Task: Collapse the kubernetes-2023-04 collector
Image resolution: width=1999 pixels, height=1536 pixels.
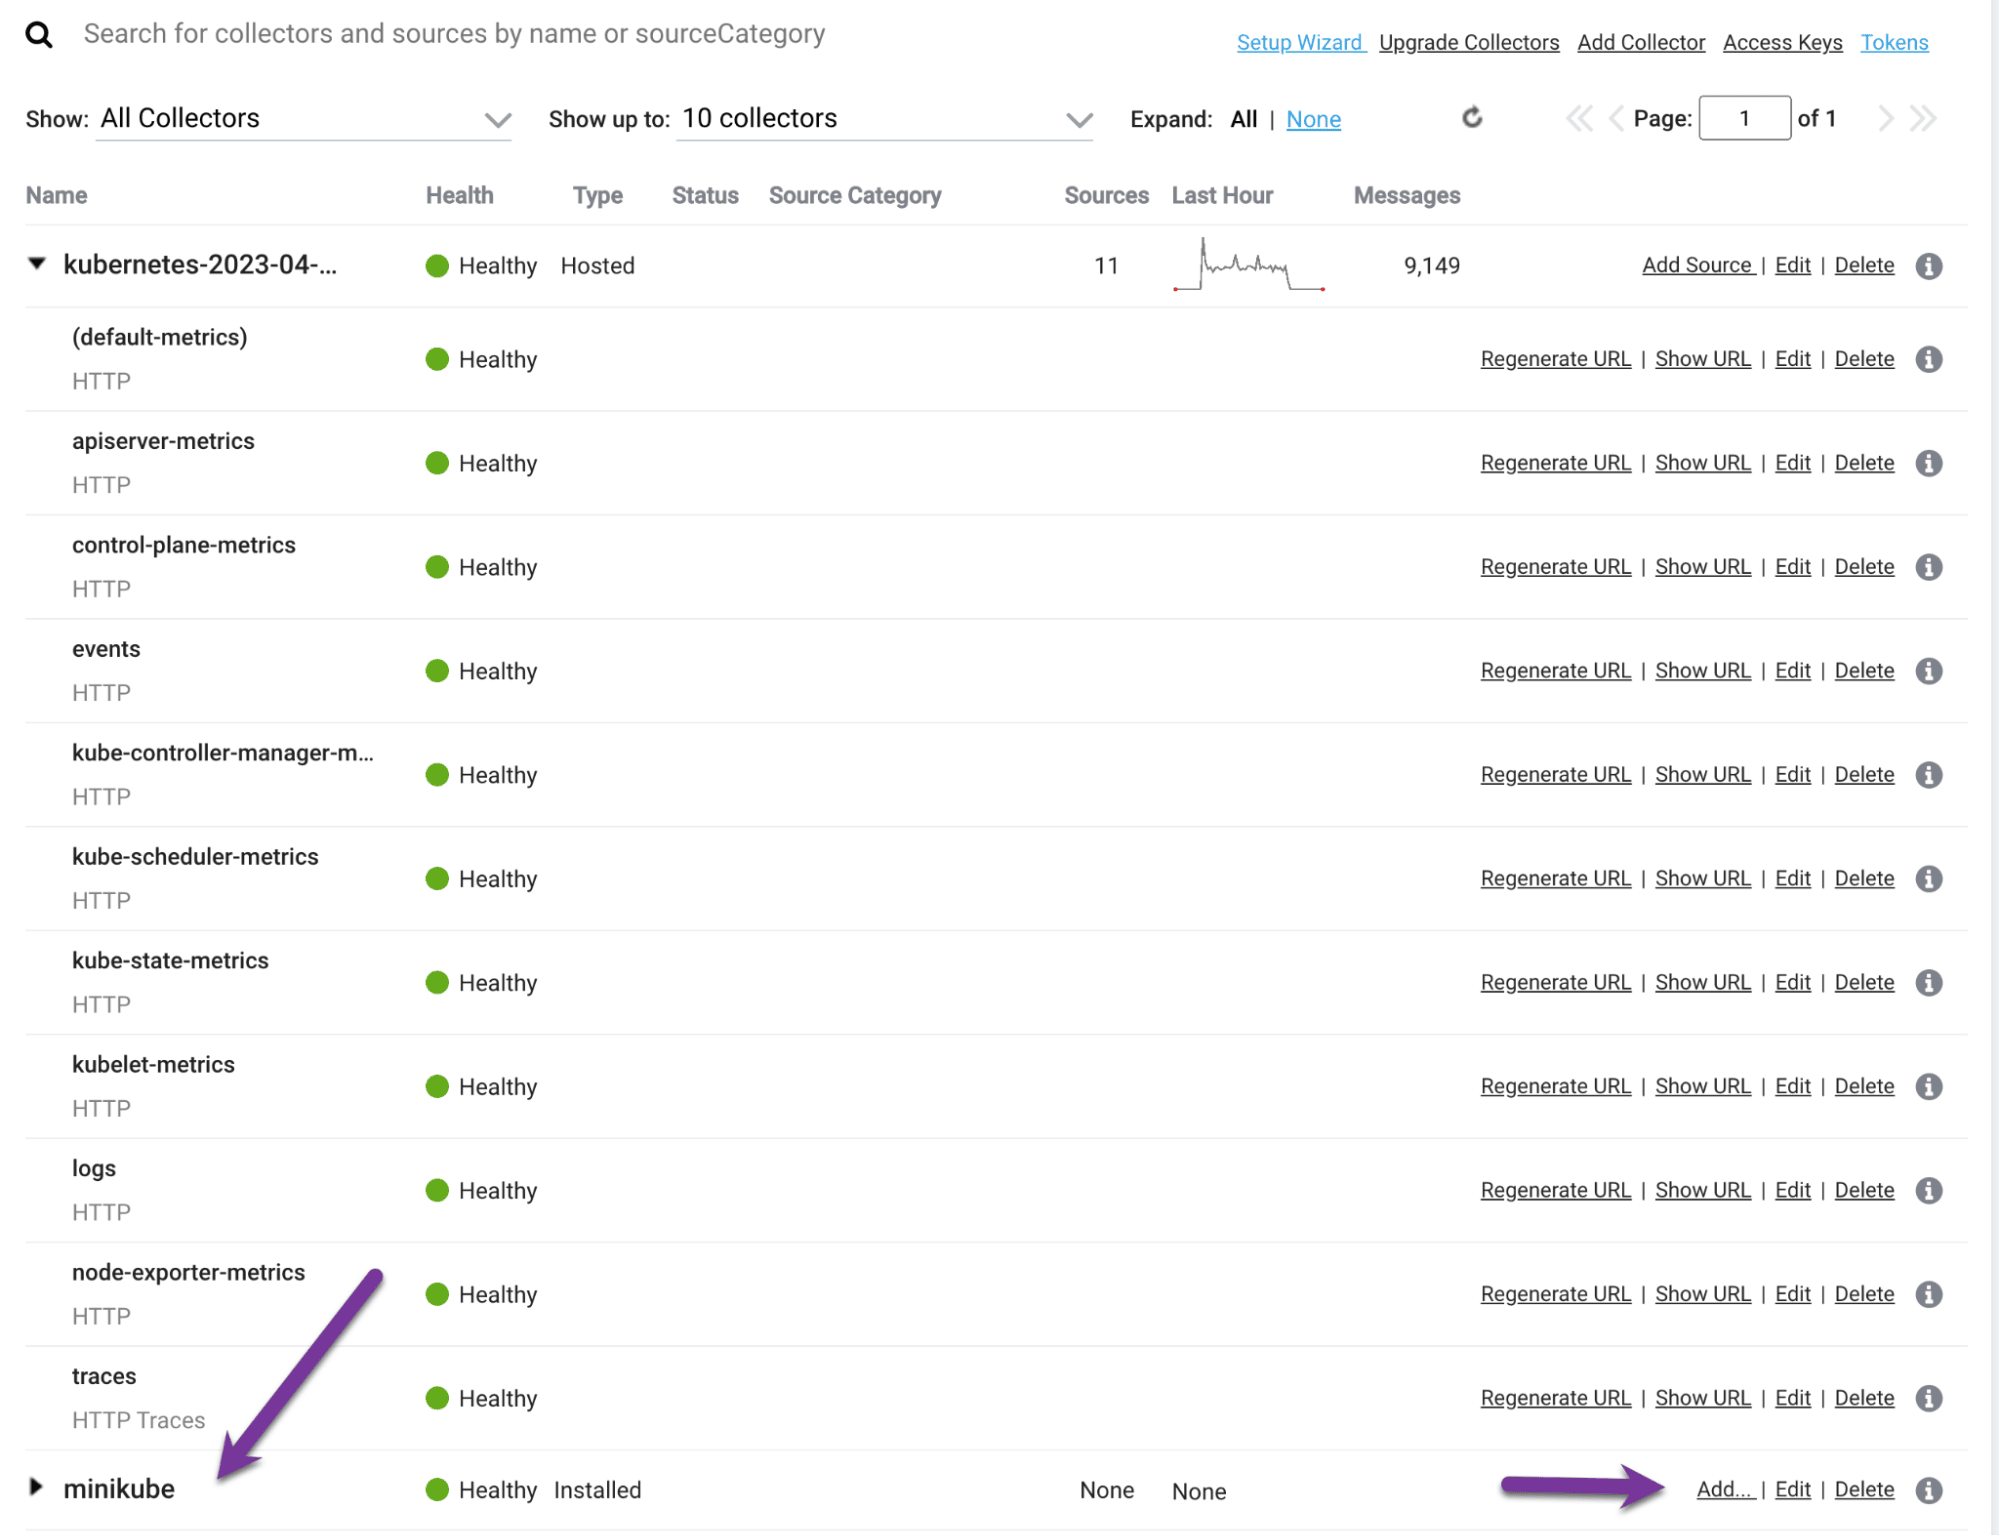Action: [37, 264]
